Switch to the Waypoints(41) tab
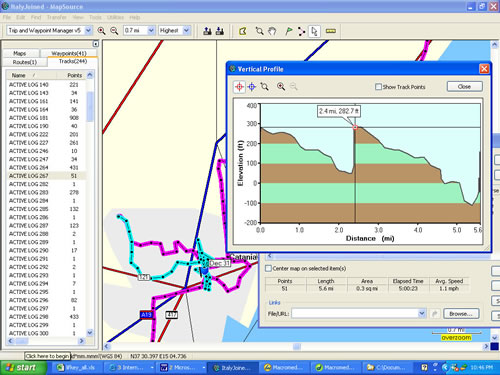Viewport: 500px width, 375px height. 69,53
